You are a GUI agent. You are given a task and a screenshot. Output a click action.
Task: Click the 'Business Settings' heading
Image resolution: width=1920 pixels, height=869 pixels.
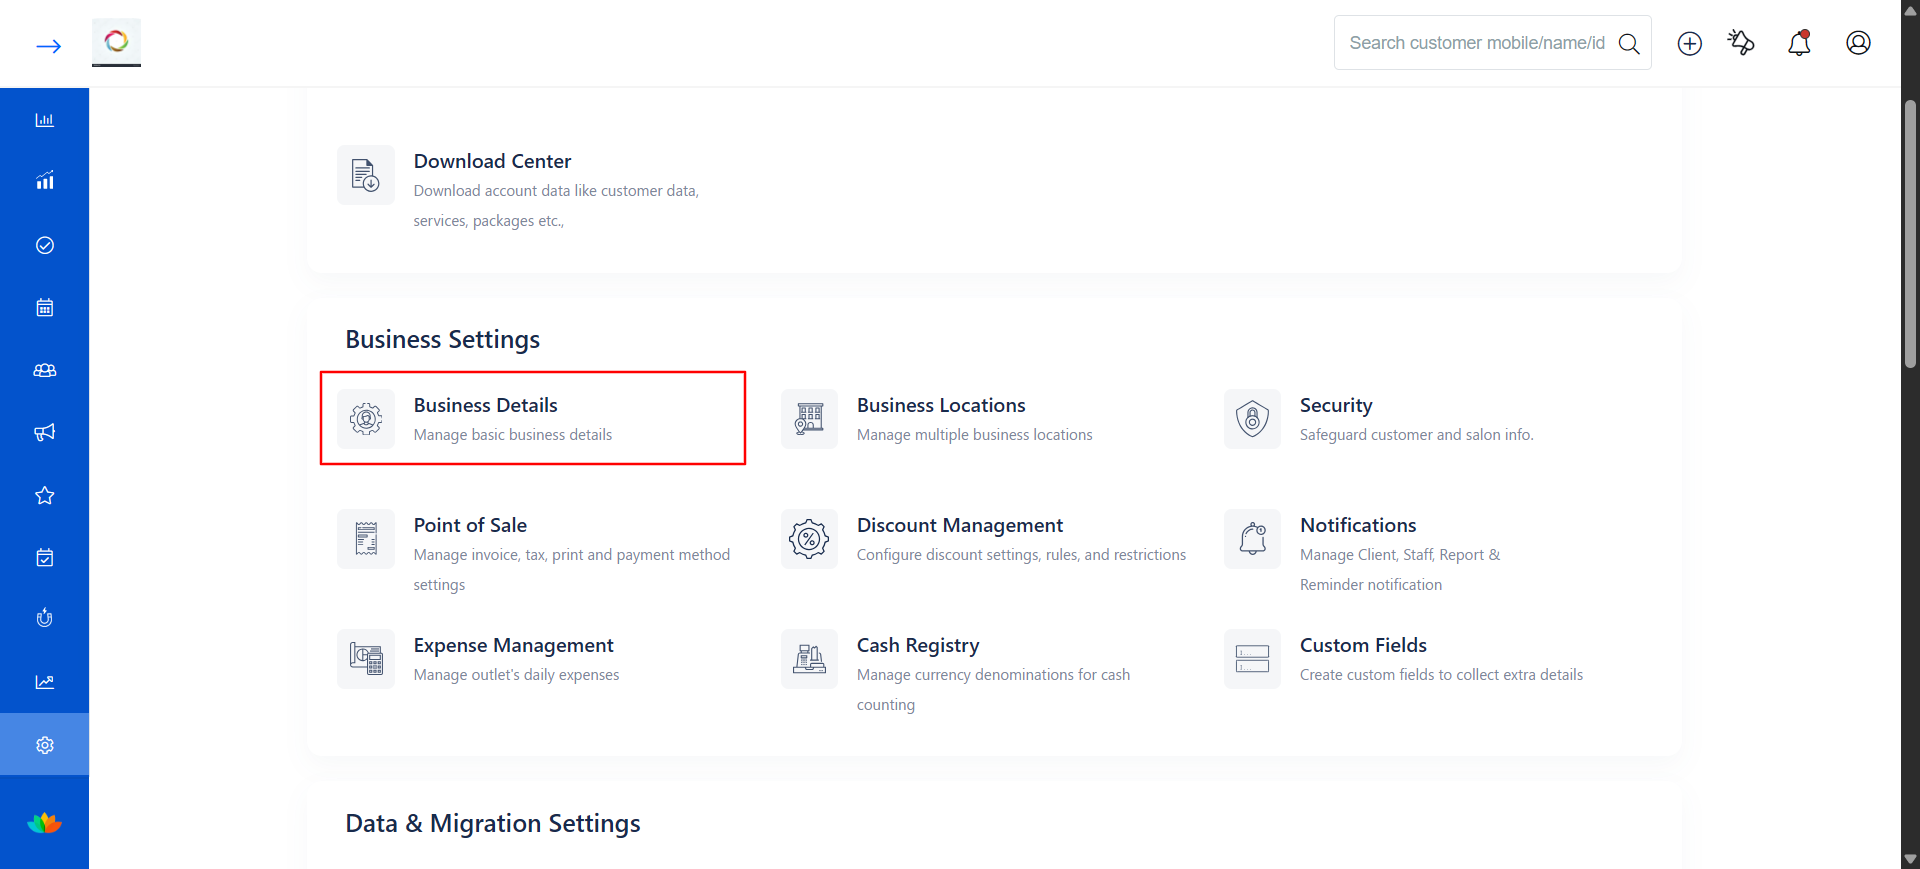443,340
